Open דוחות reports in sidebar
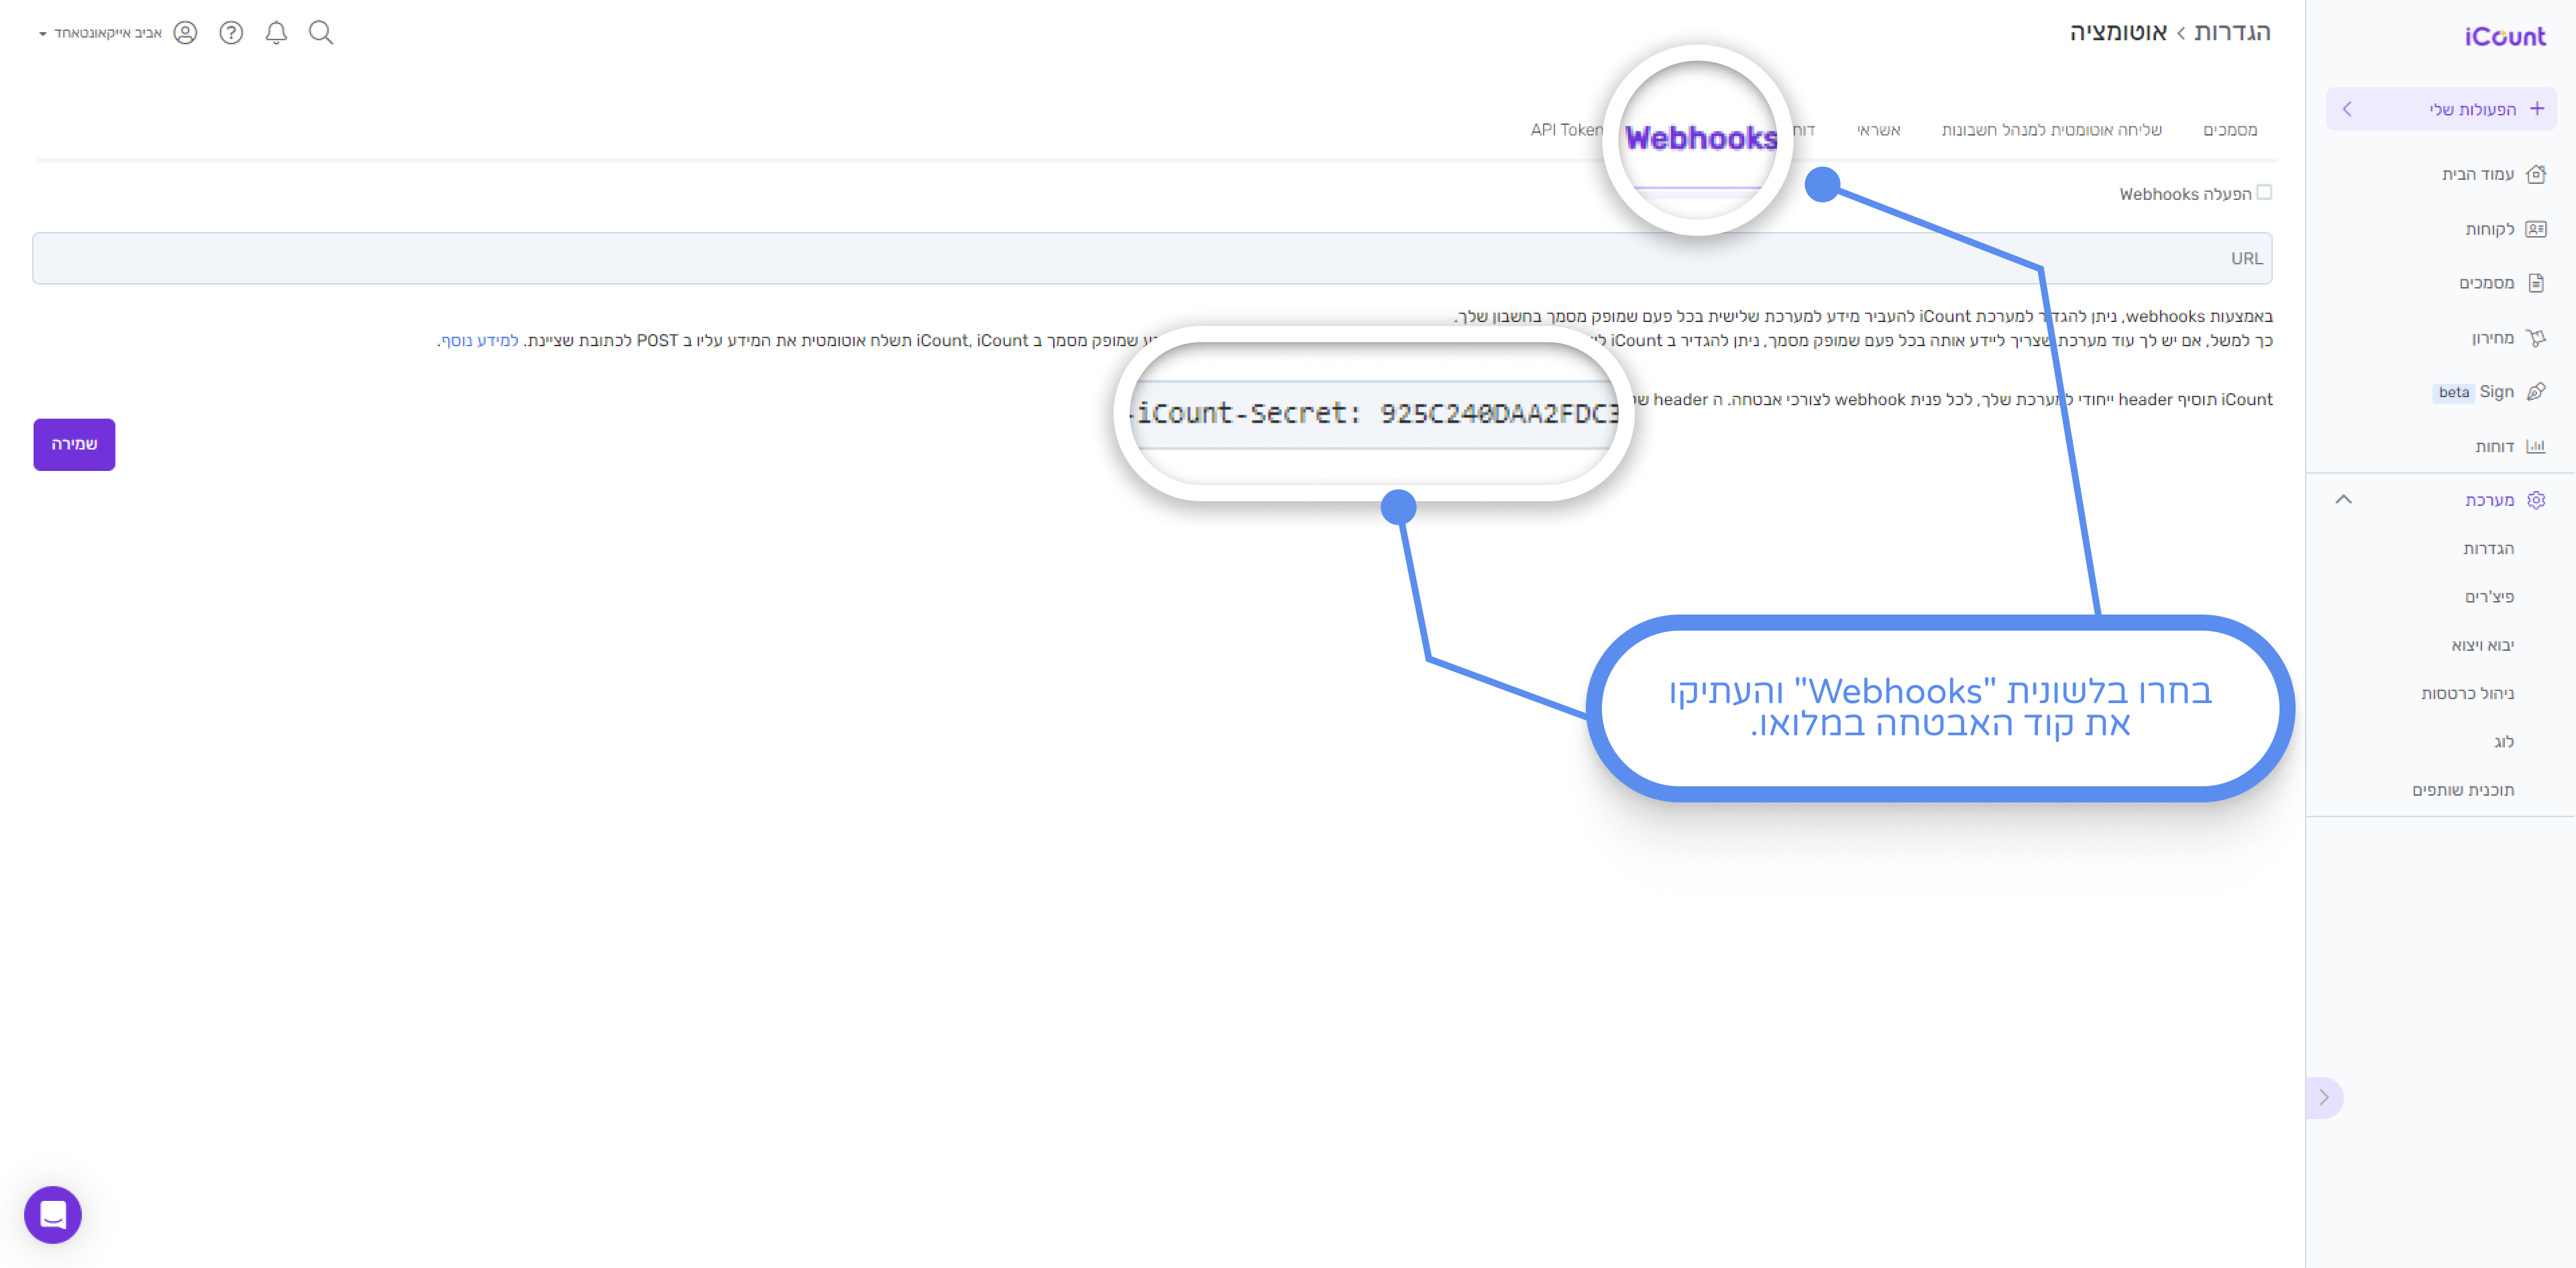This screenshot has width=2576, height=1268. (2494, 446)
